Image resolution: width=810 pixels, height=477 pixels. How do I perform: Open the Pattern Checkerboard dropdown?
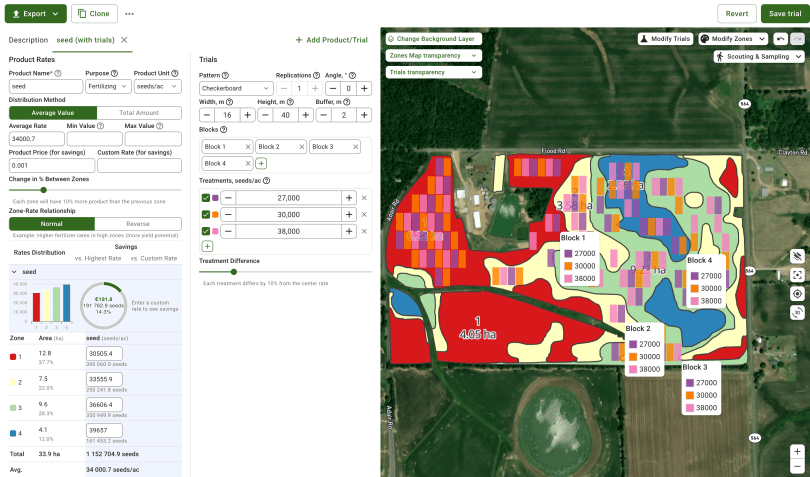point(236,88)
